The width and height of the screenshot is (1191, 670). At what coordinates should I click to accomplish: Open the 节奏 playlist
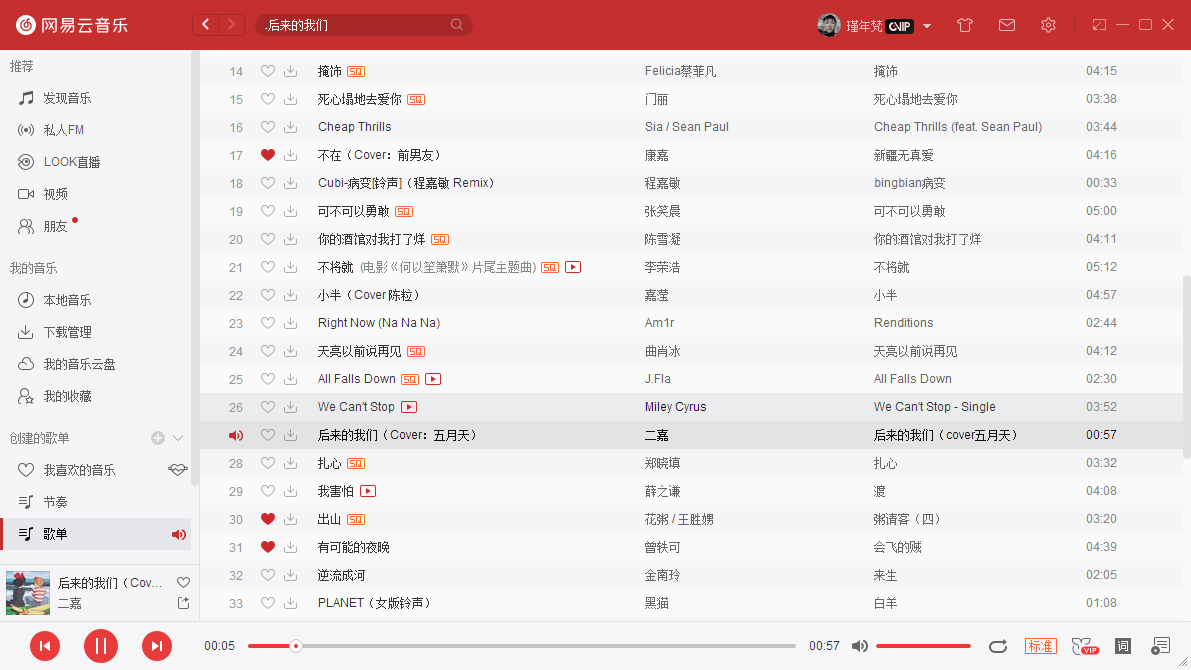tap(55, 502)
